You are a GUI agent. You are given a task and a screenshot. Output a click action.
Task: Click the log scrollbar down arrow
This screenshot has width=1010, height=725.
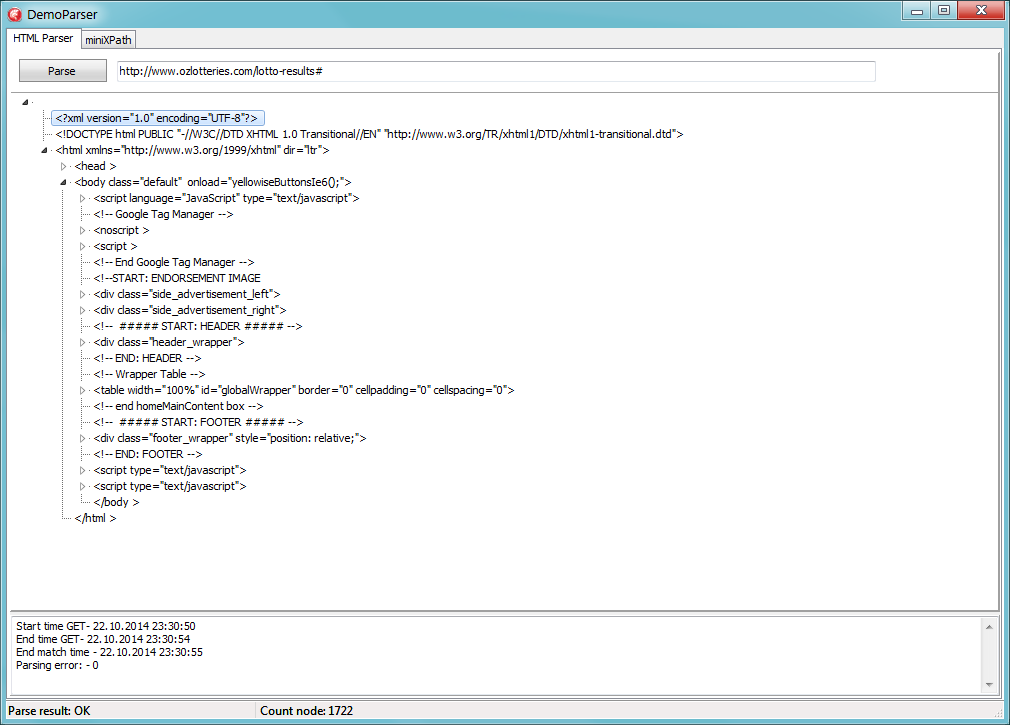(x=989, y=685)
